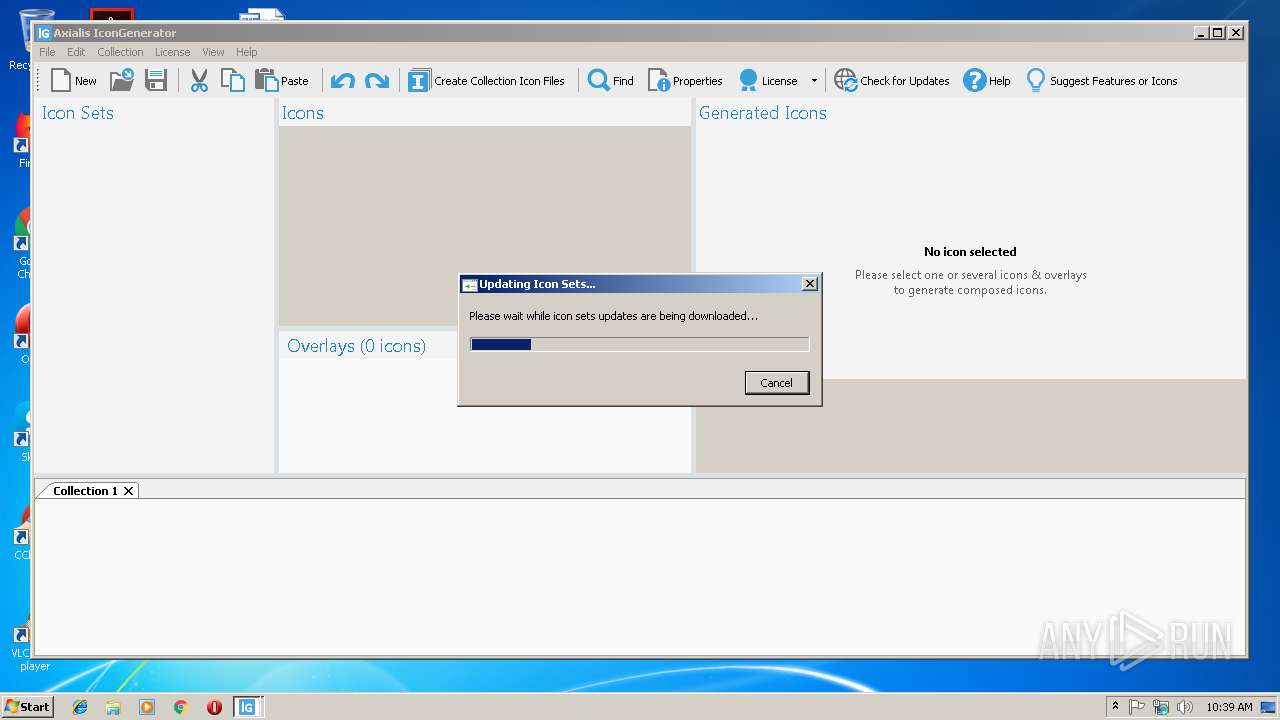Viewport: 1280px width, 720px height.
Task: Click the Icon Sets panel header
Action: pos(78,113)
